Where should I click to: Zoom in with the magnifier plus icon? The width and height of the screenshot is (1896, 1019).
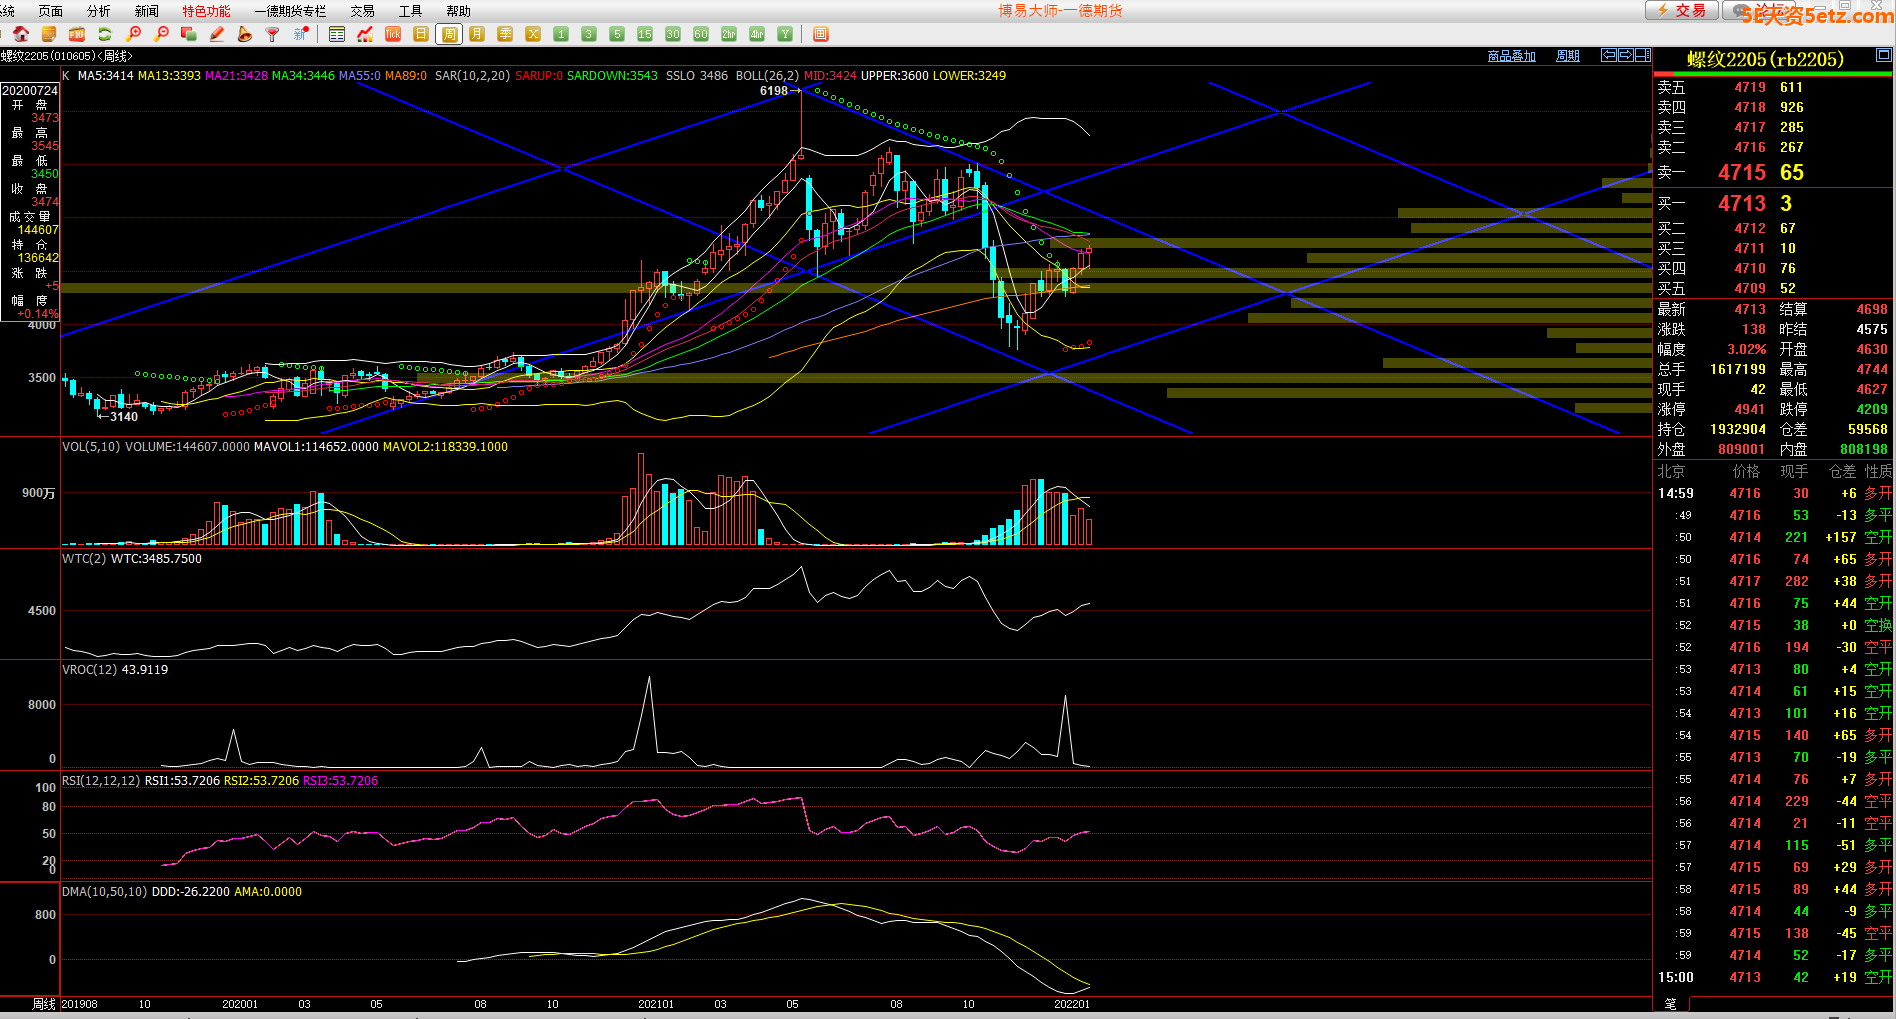(x=133, y=34)
